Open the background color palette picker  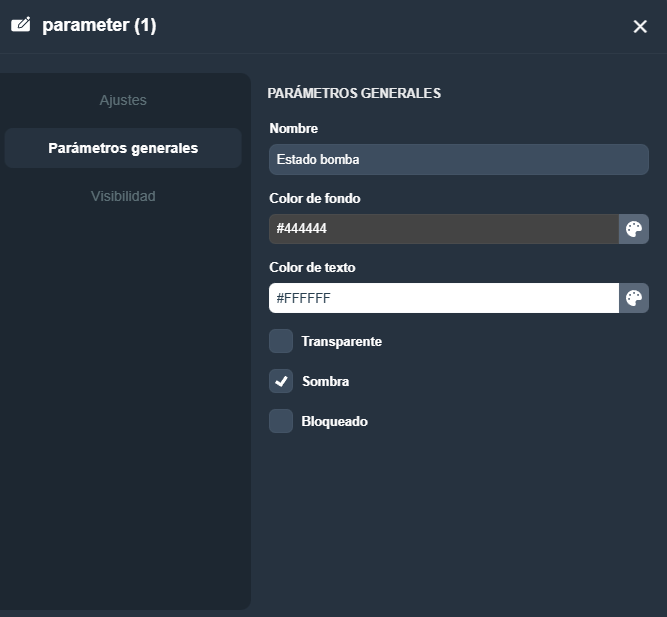point(633,229)
